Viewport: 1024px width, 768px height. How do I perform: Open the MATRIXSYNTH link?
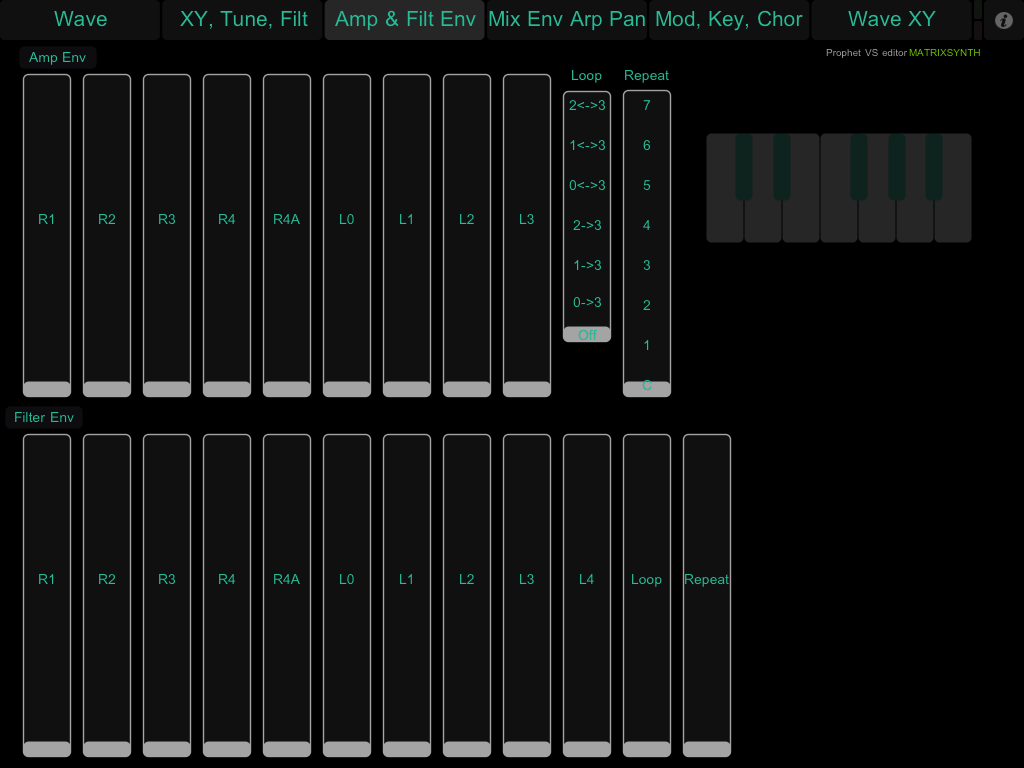coord(944,53)
